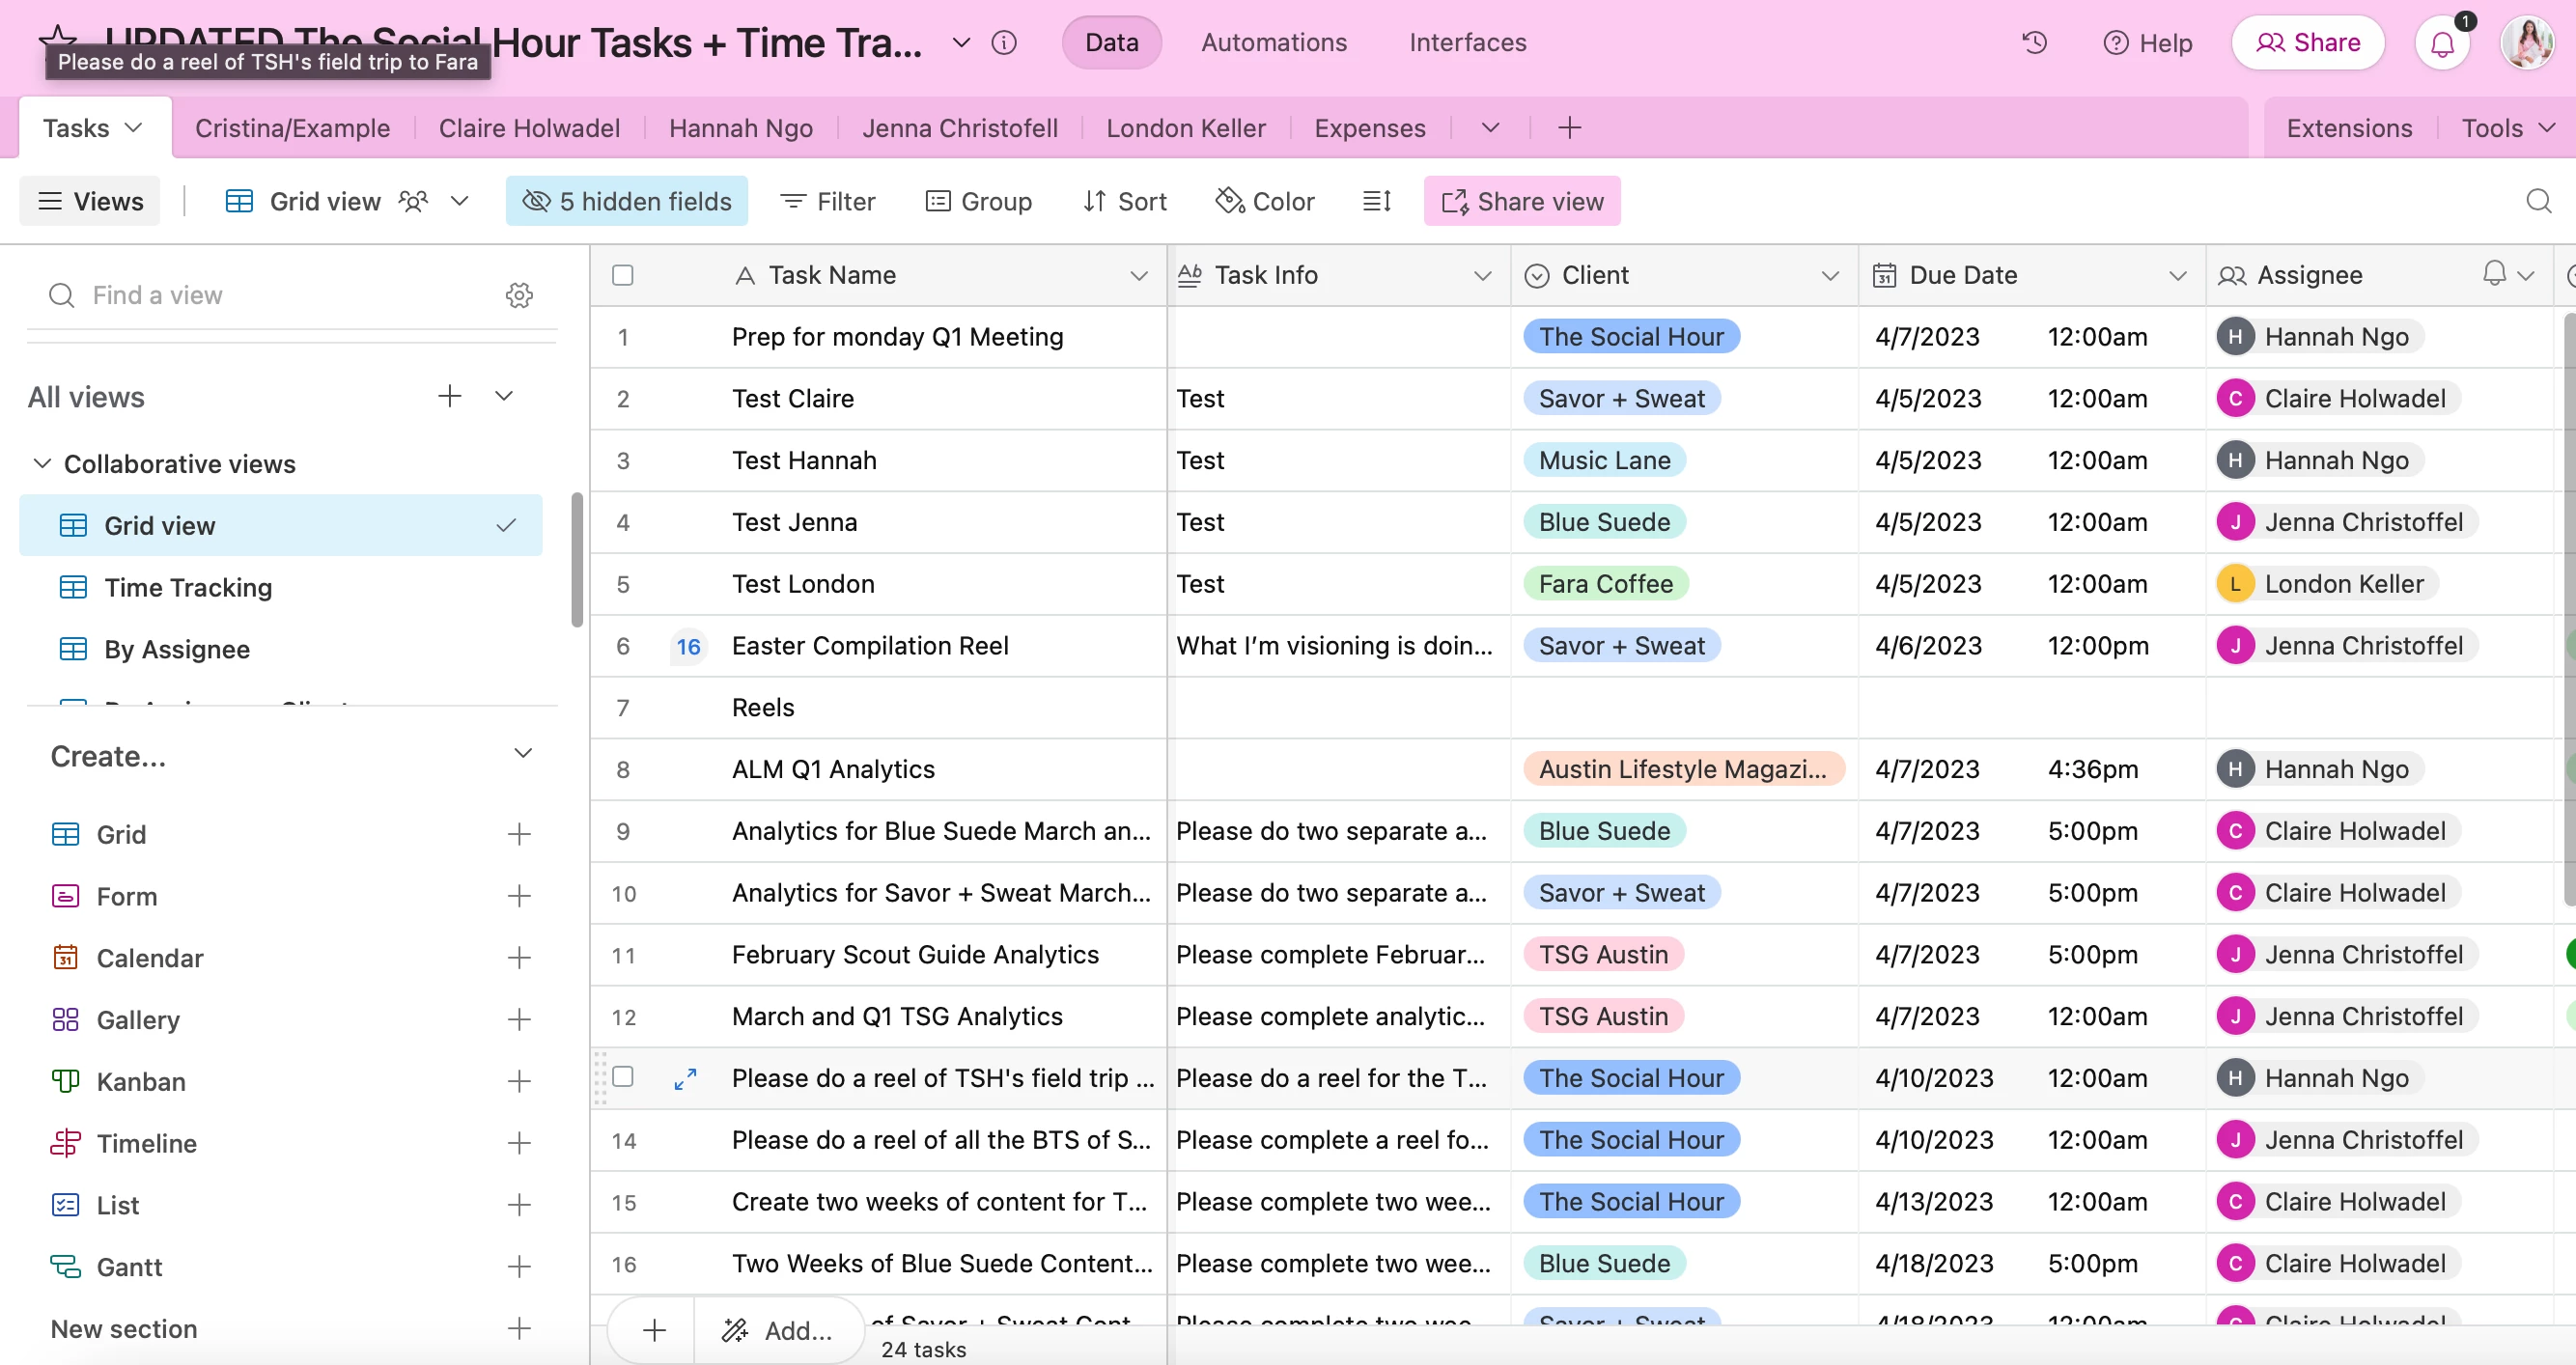Click the notifications bell icon

2442,44
